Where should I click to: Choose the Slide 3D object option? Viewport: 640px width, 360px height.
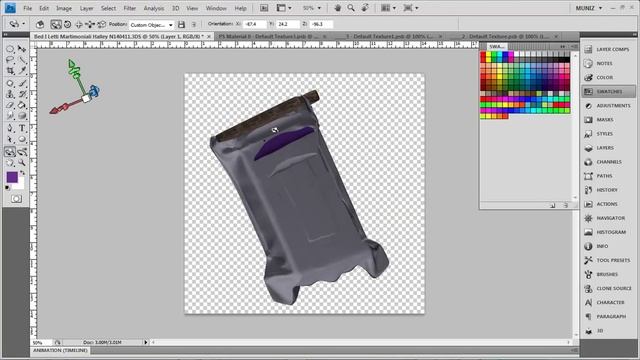[90, 24]
